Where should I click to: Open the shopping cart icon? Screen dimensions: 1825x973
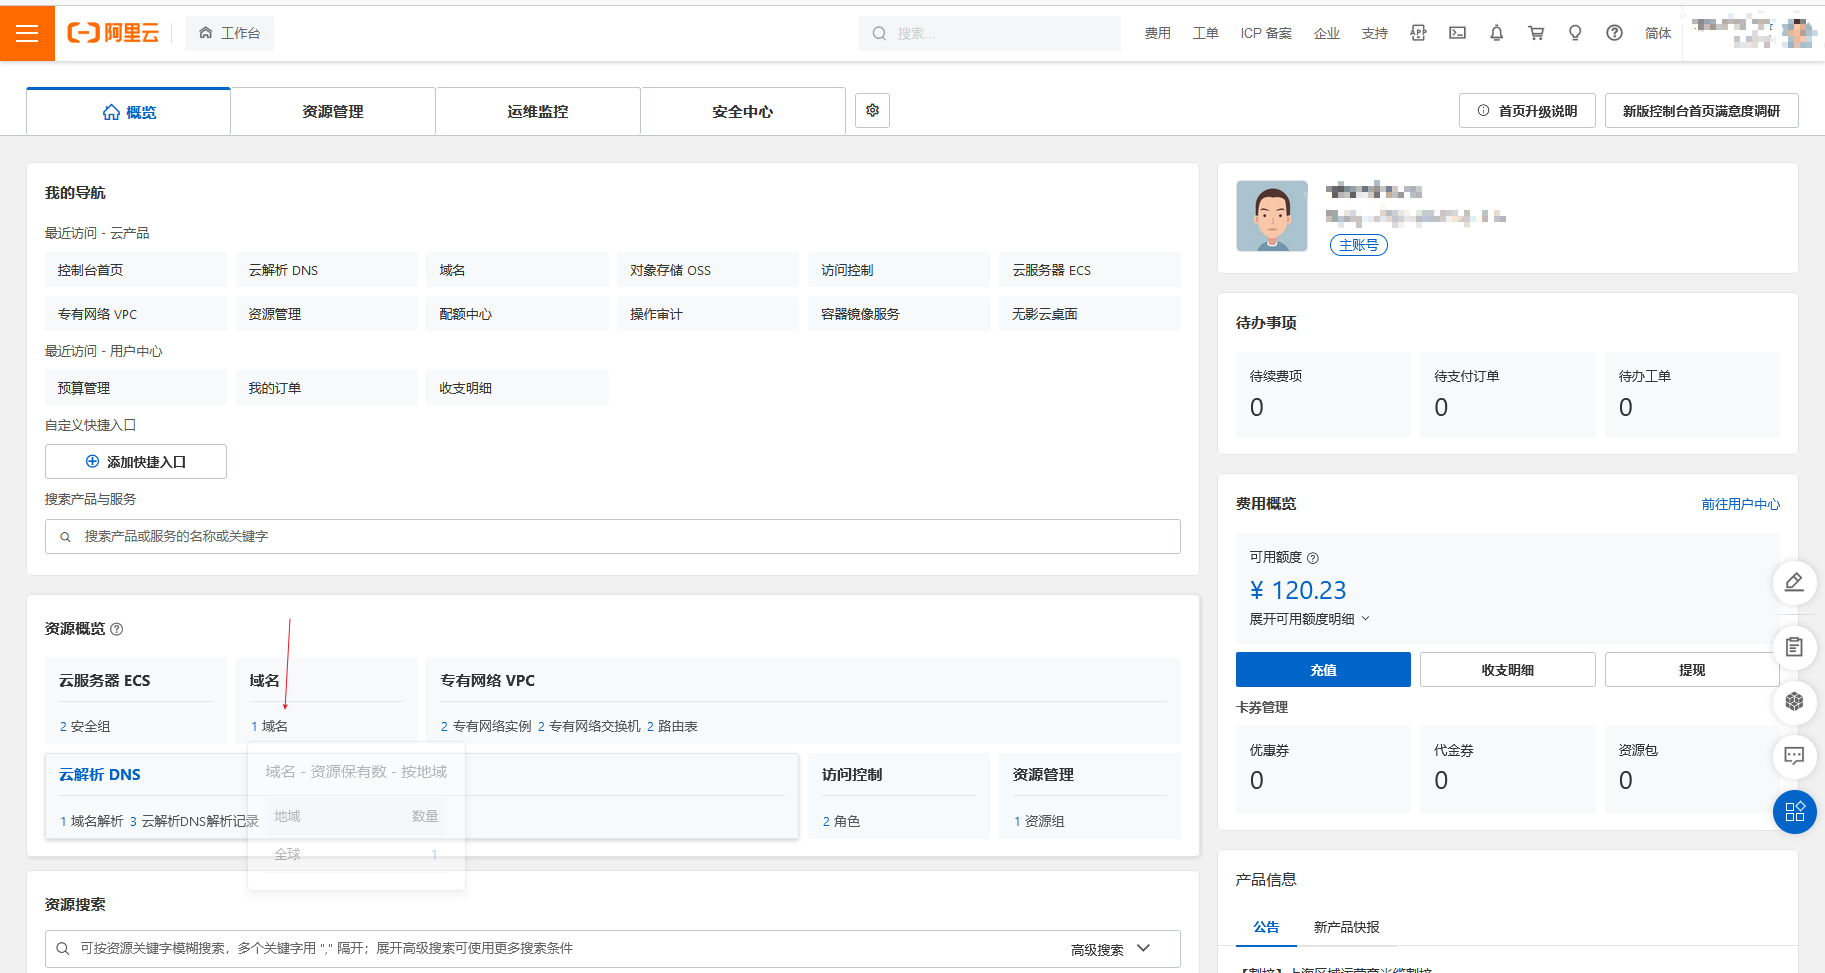point(1536,33)
